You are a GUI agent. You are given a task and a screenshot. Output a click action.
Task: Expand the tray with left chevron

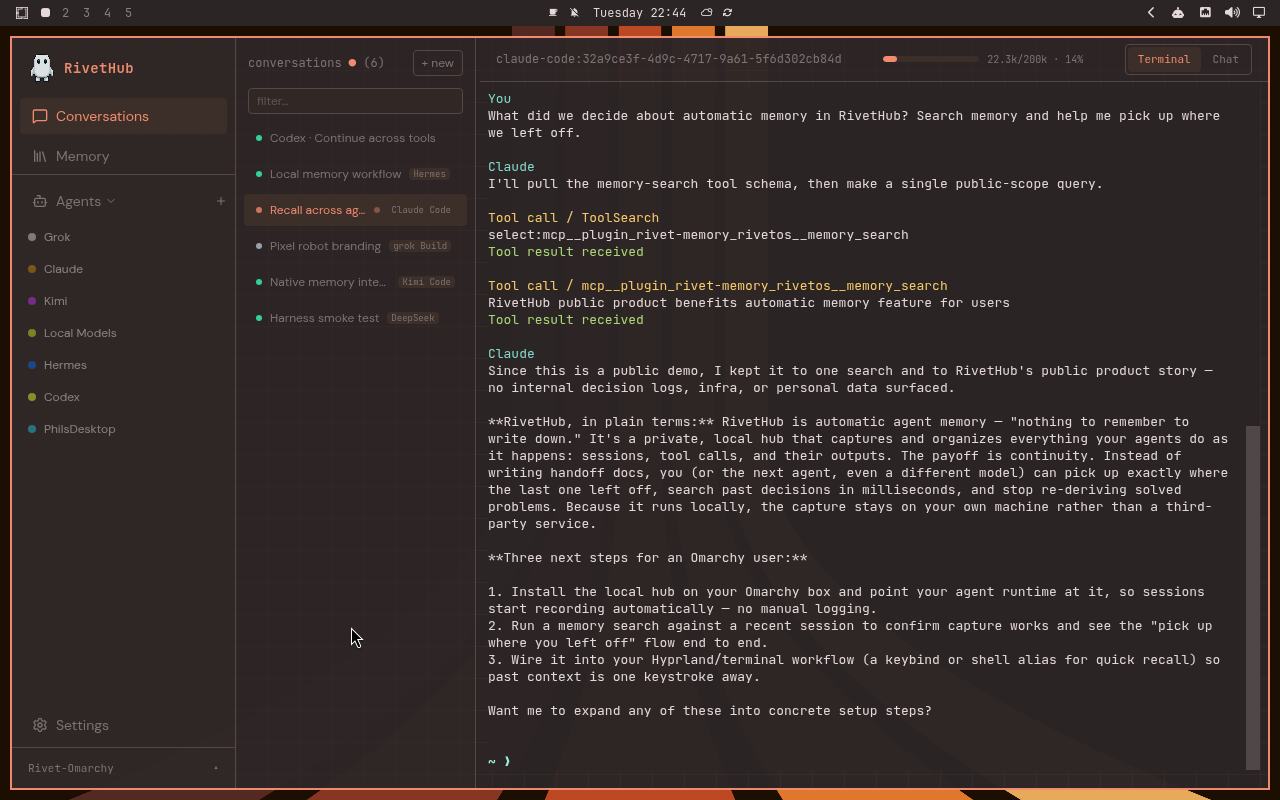(x=1151, y=13)
